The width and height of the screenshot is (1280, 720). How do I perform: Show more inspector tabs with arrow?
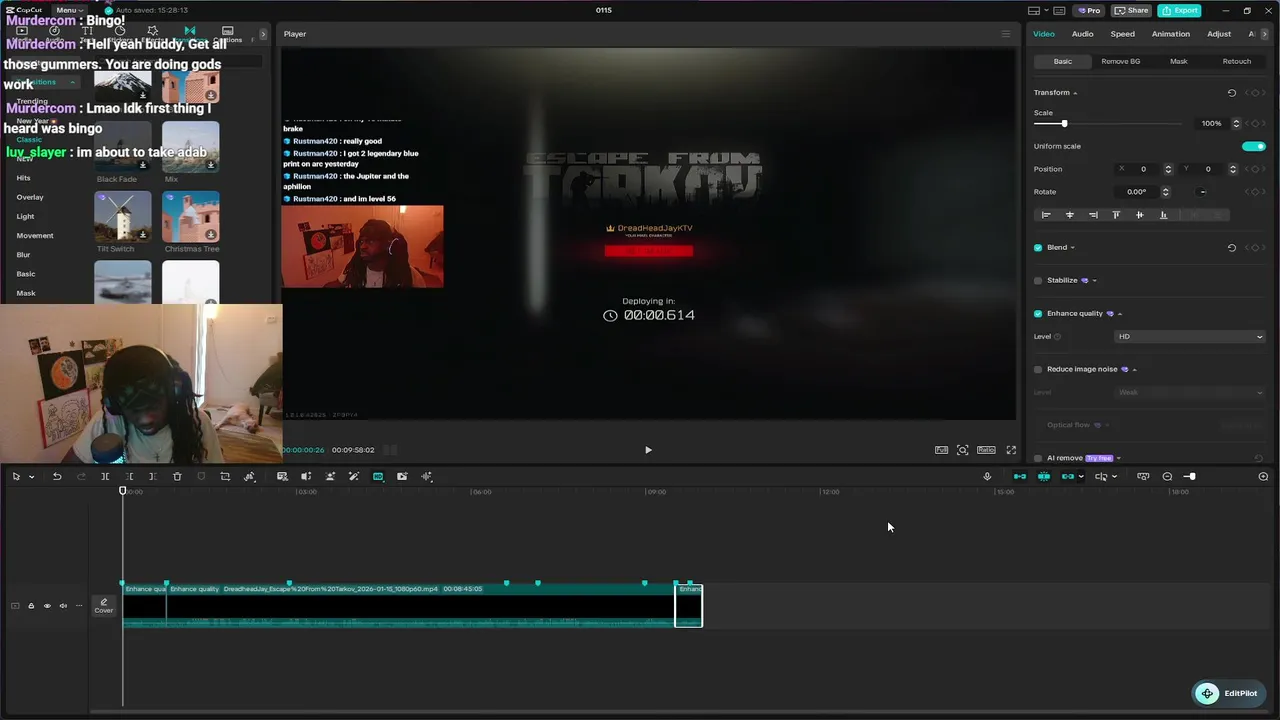tap(1265, 34)
